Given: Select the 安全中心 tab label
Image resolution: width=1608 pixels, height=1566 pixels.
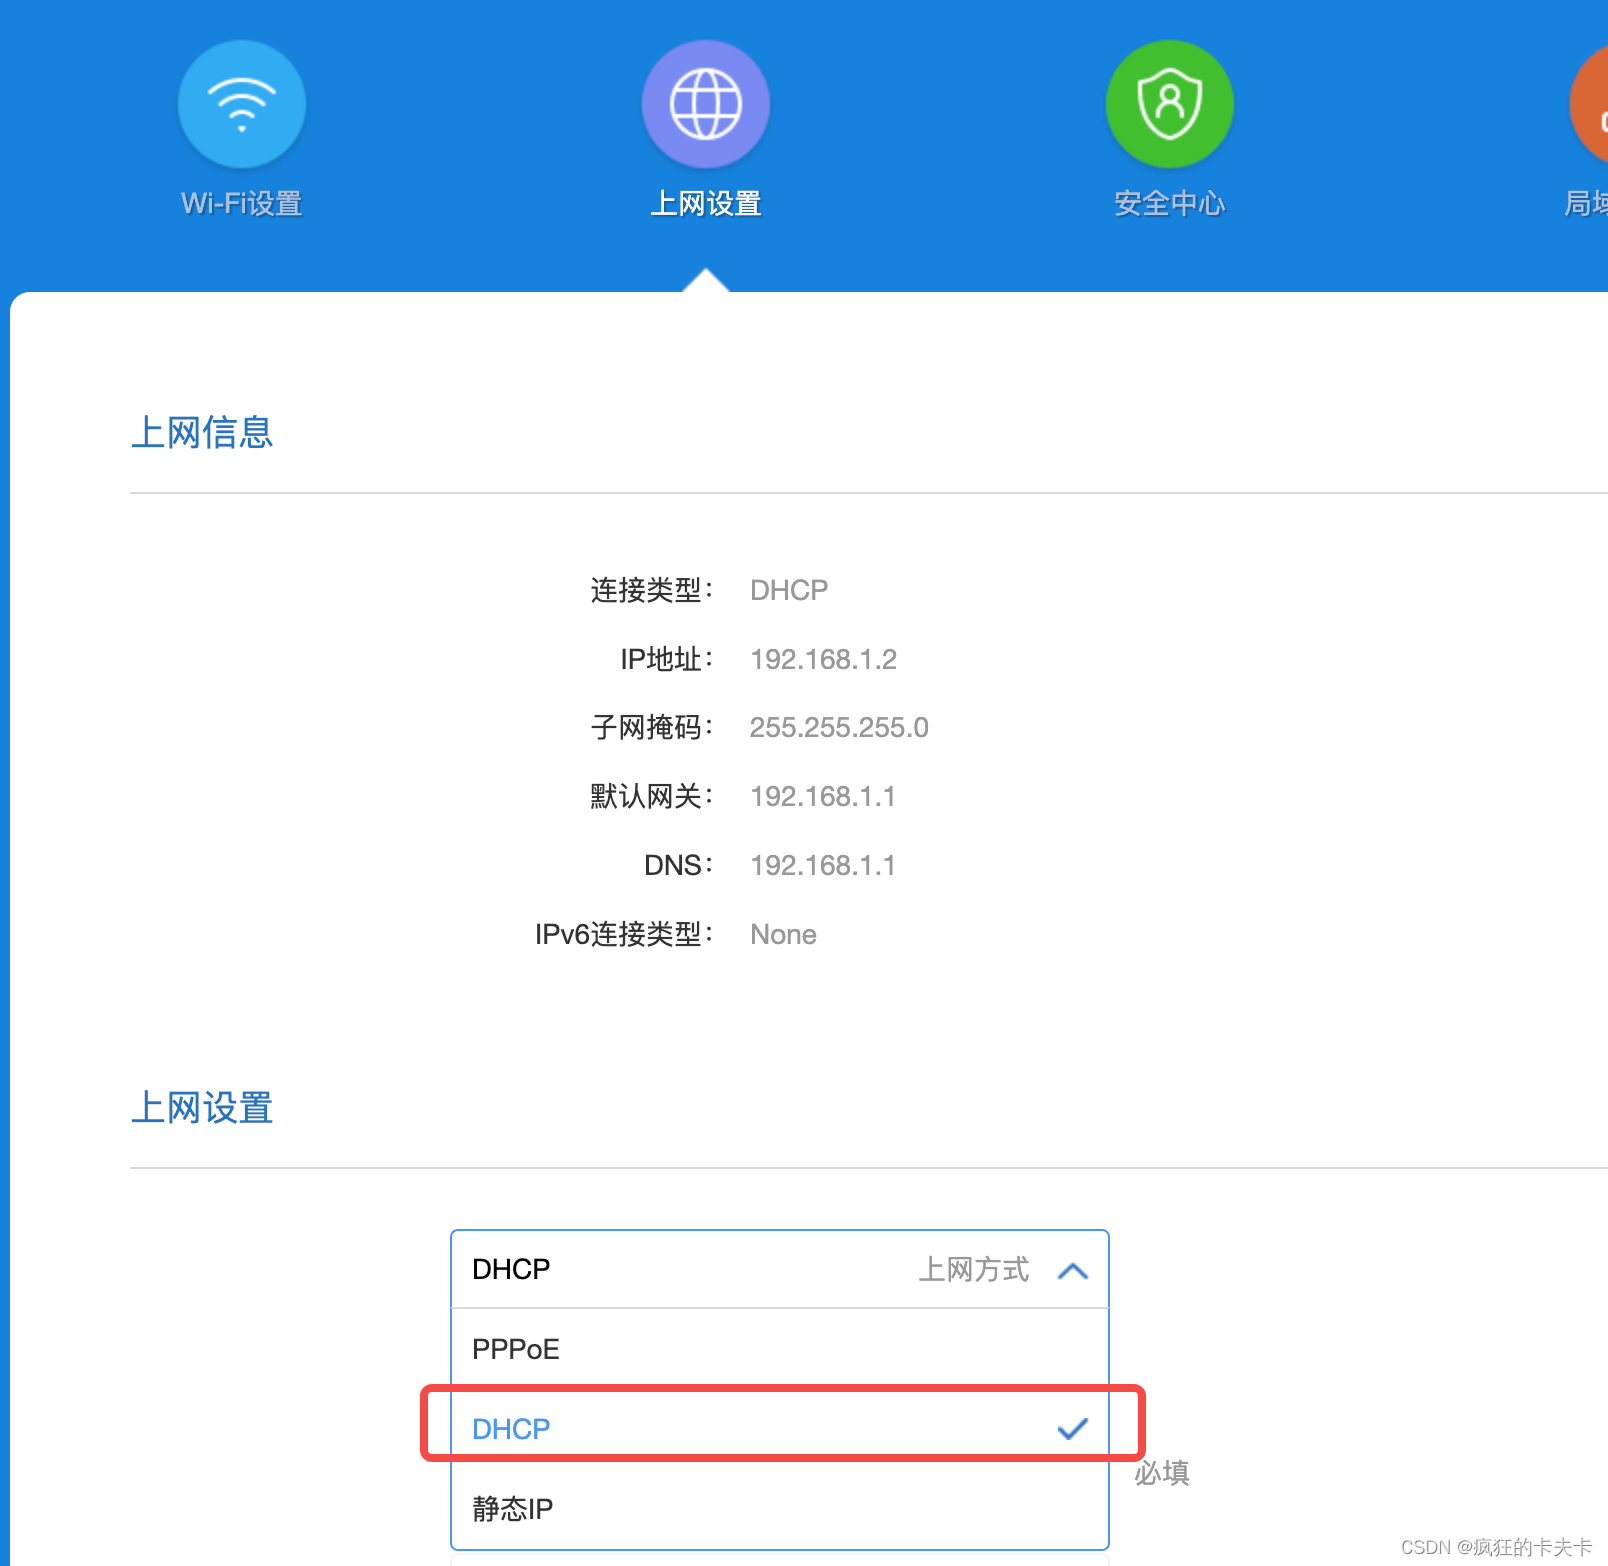Looking at the screenshot, I should [1170, 204].
